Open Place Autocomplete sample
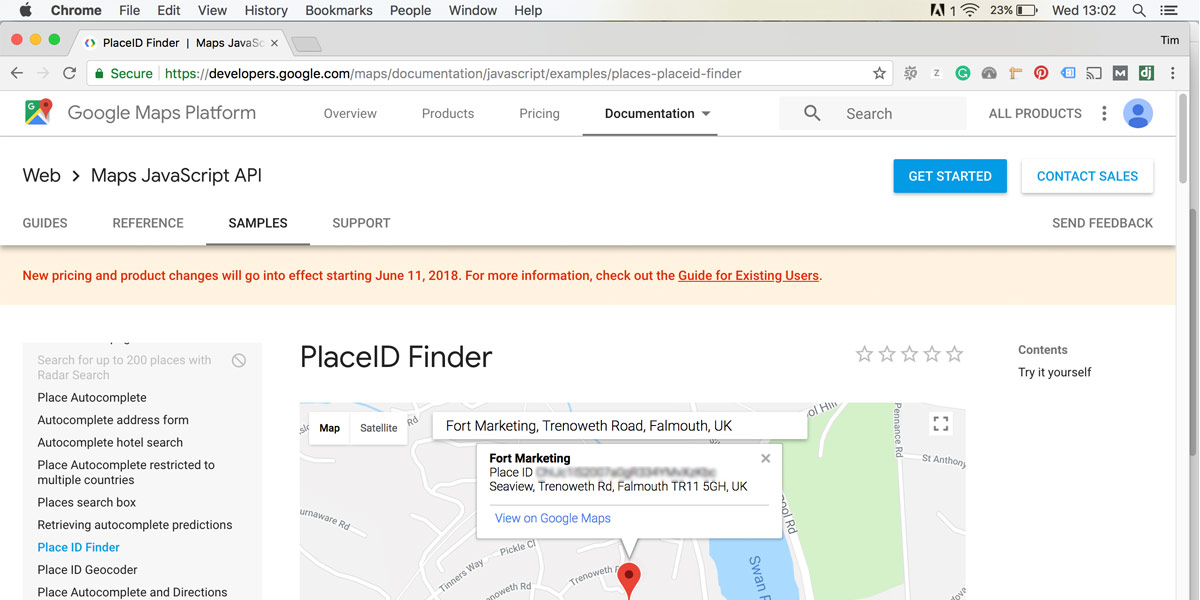The width and height of the screenshot is (1200, 600). [x=92, y=397]
